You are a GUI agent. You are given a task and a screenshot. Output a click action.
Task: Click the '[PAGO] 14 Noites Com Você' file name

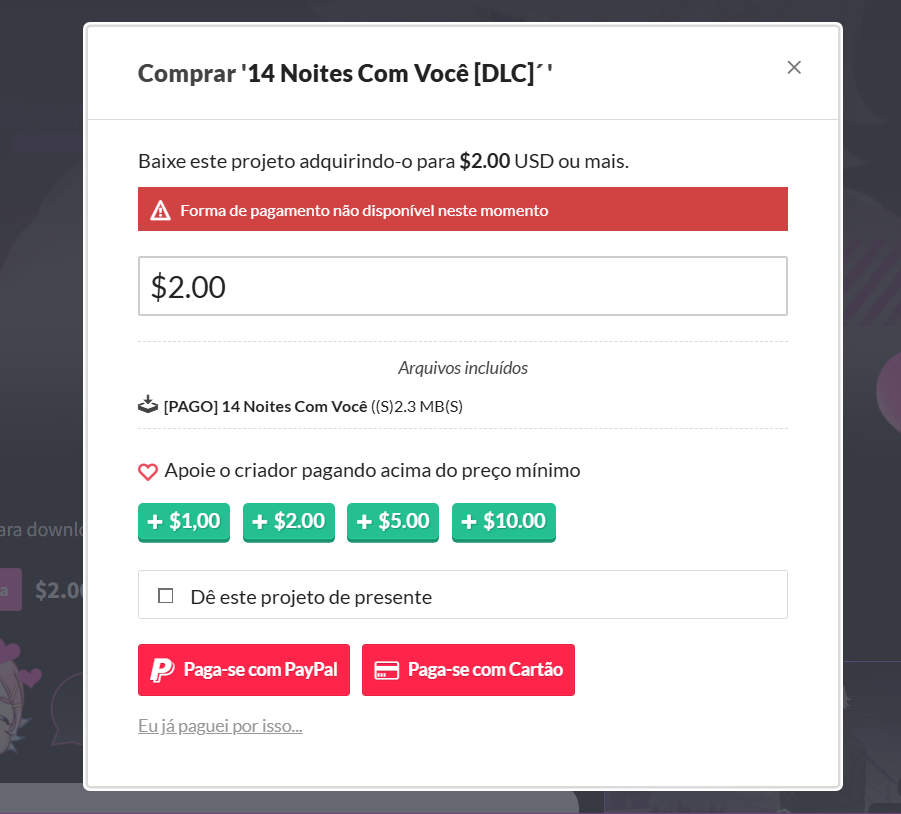click(265, 406)
